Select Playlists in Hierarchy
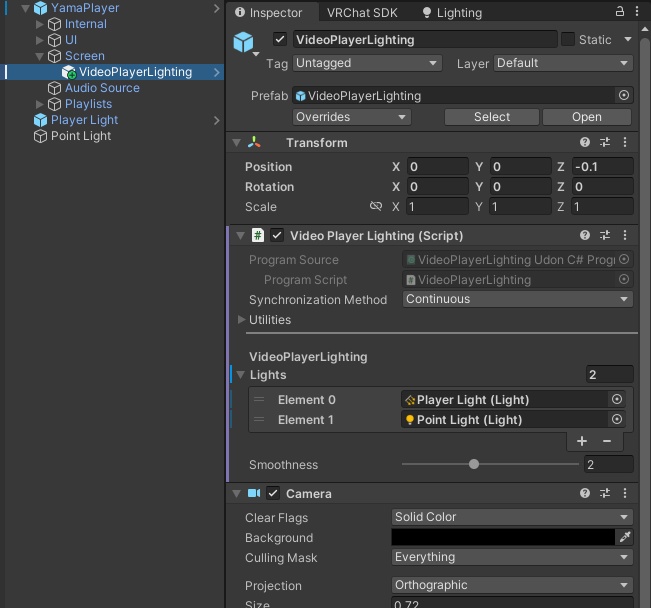Viewport: 651px width, 608px height. click(x=88, y=104)
